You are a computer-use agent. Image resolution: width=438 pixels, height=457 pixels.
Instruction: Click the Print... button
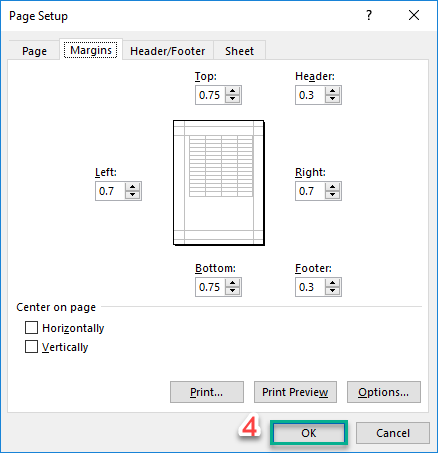(207, 392)
